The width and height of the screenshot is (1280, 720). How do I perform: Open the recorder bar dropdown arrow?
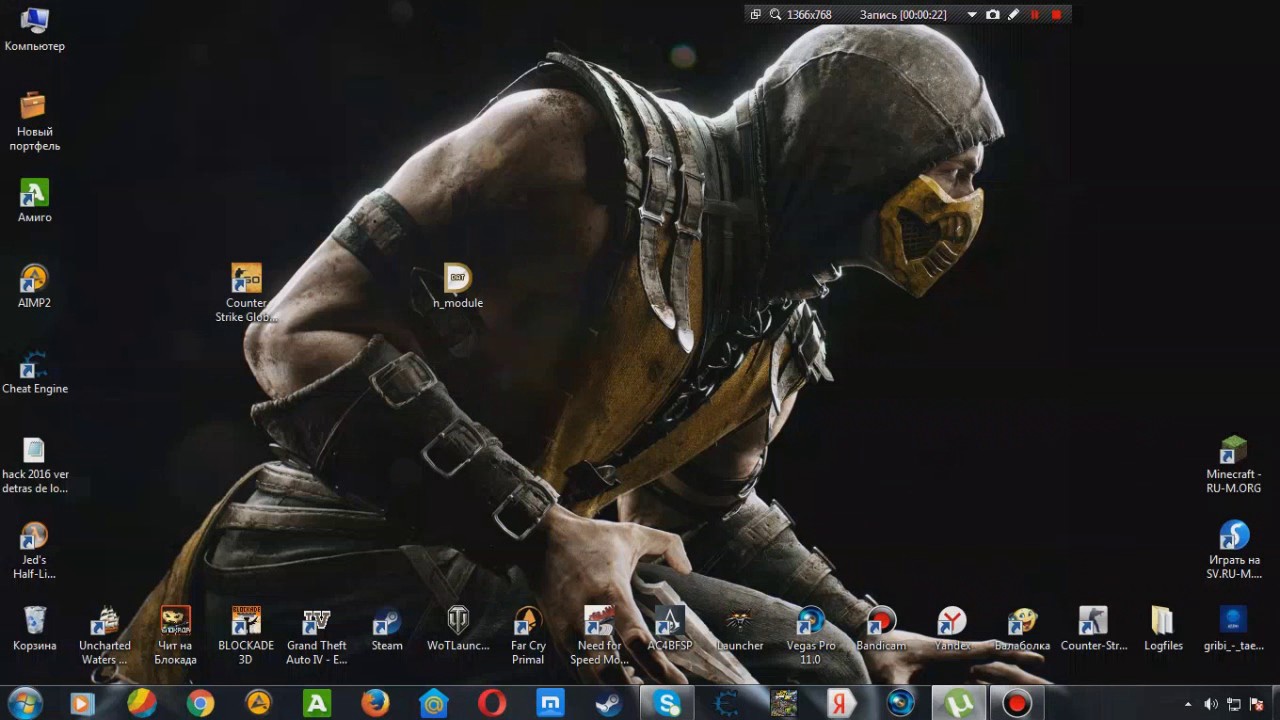[971, 15]
